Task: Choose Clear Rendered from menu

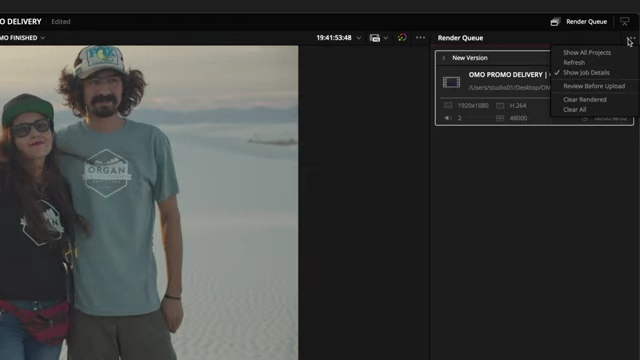Action: pos(584,100)
